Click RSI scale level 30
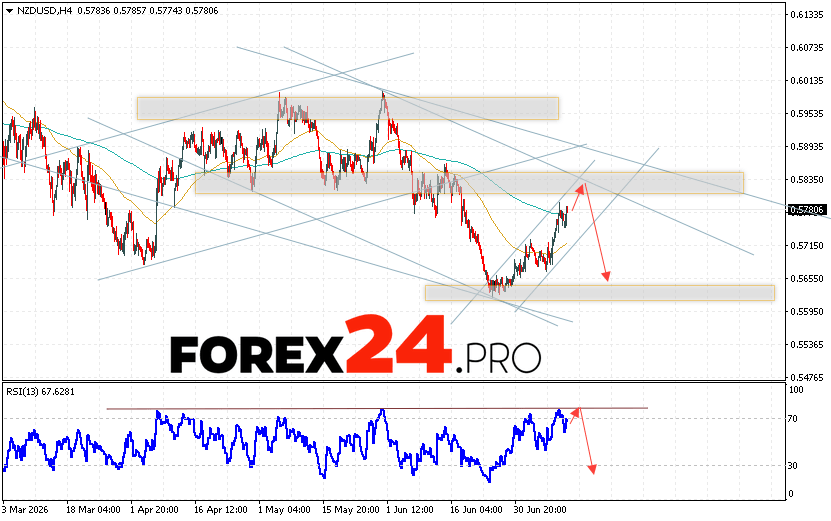This screenshot has height=521, width=831. pyautogui.click(x=793, y=465)
